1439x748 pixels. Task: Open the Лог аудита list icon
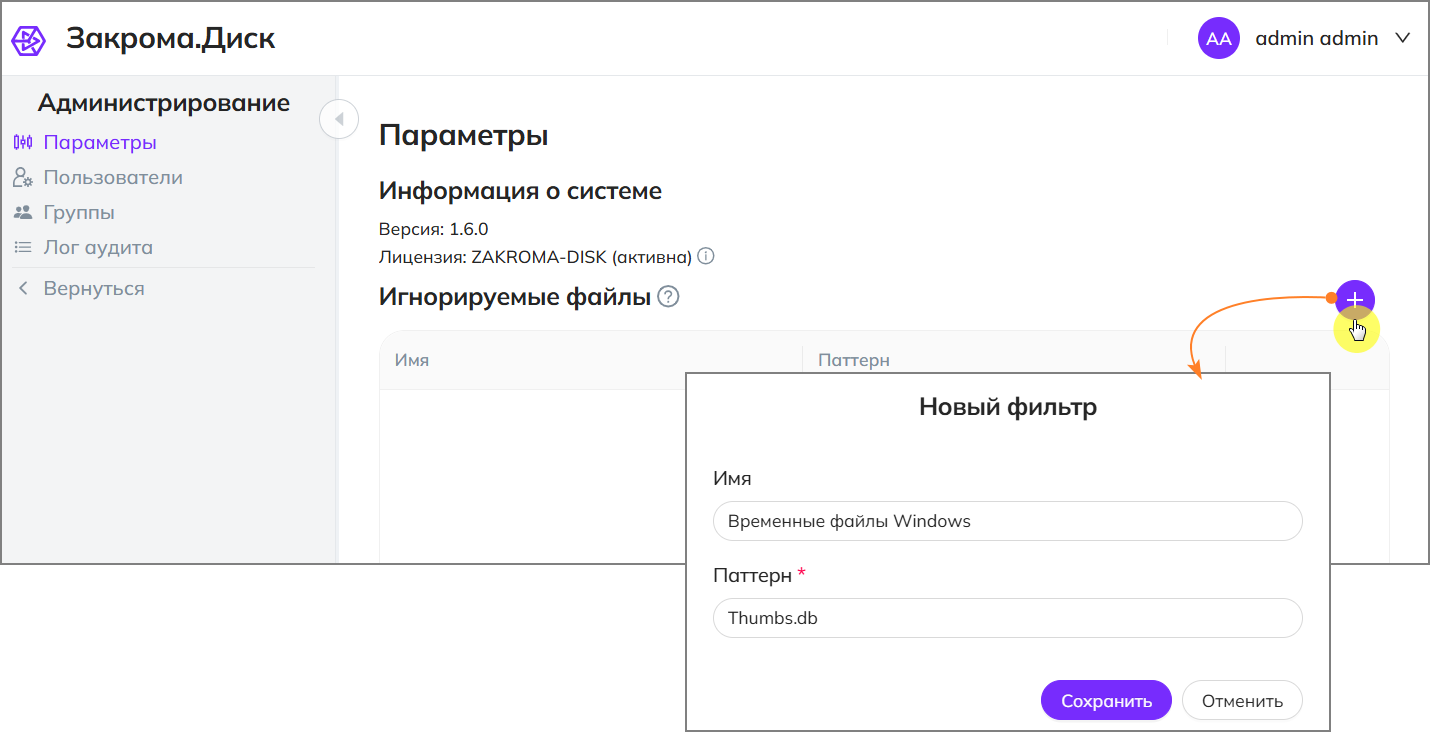(23, 248)
